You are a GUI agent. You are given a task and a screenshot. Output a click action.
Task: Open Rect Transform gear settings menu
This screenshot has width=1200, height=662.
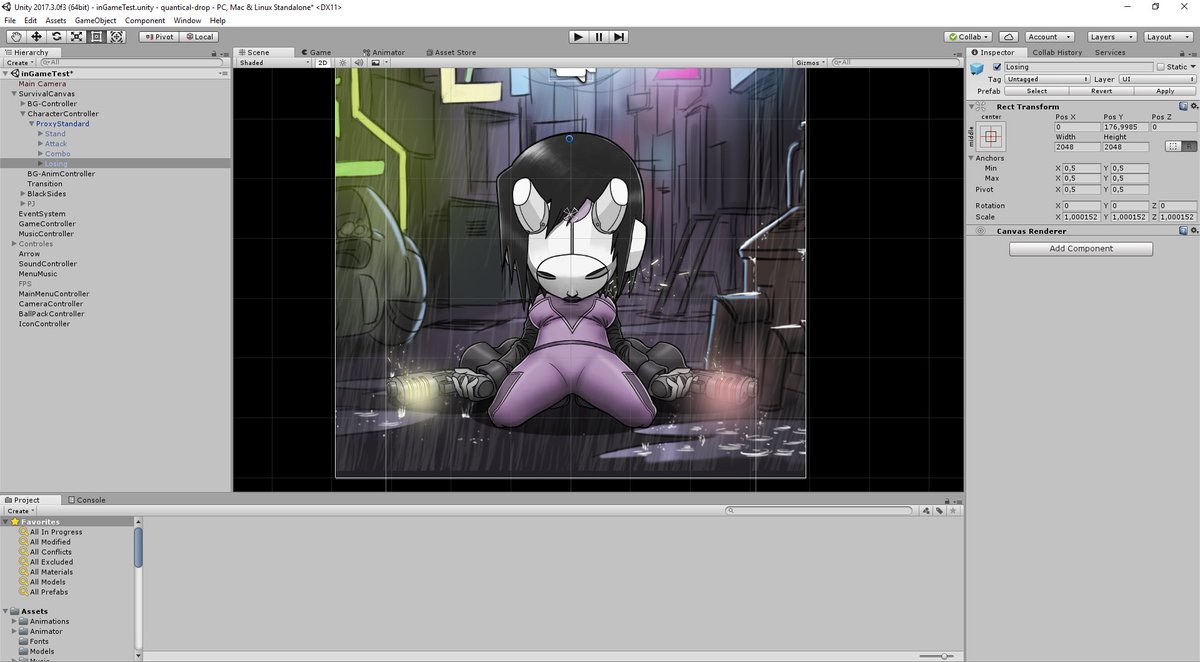[1193, 106]
